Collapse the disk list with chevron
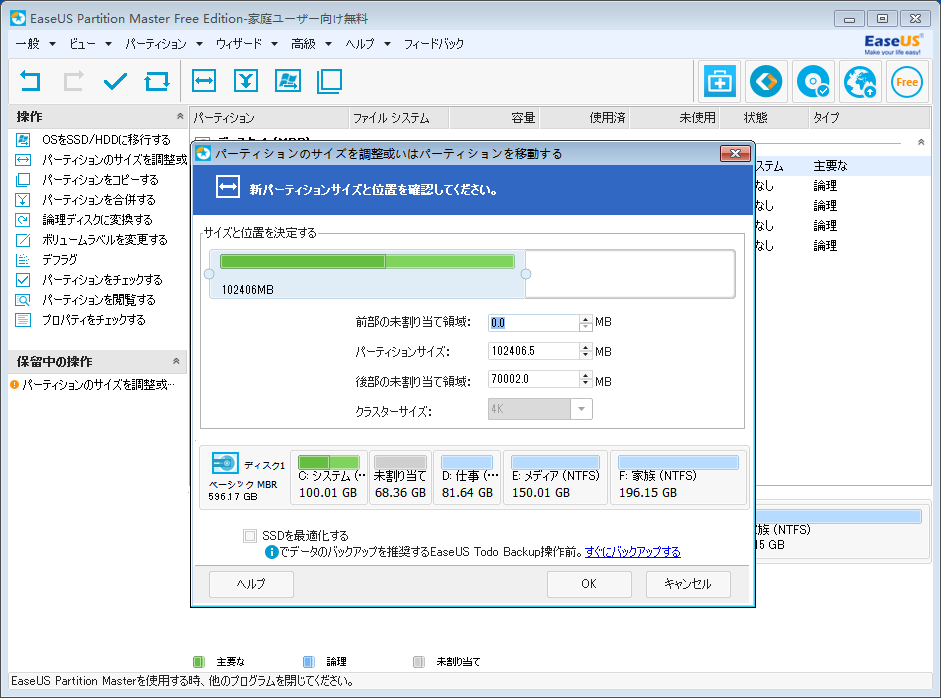Viewport: 941px width, 698px height. 921,142
